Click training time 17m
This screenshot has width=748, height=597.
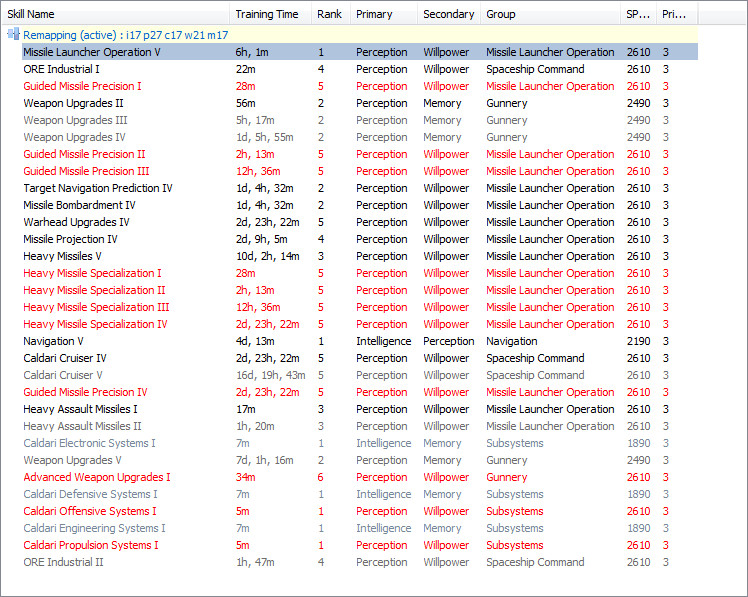[x=246, y=409]
